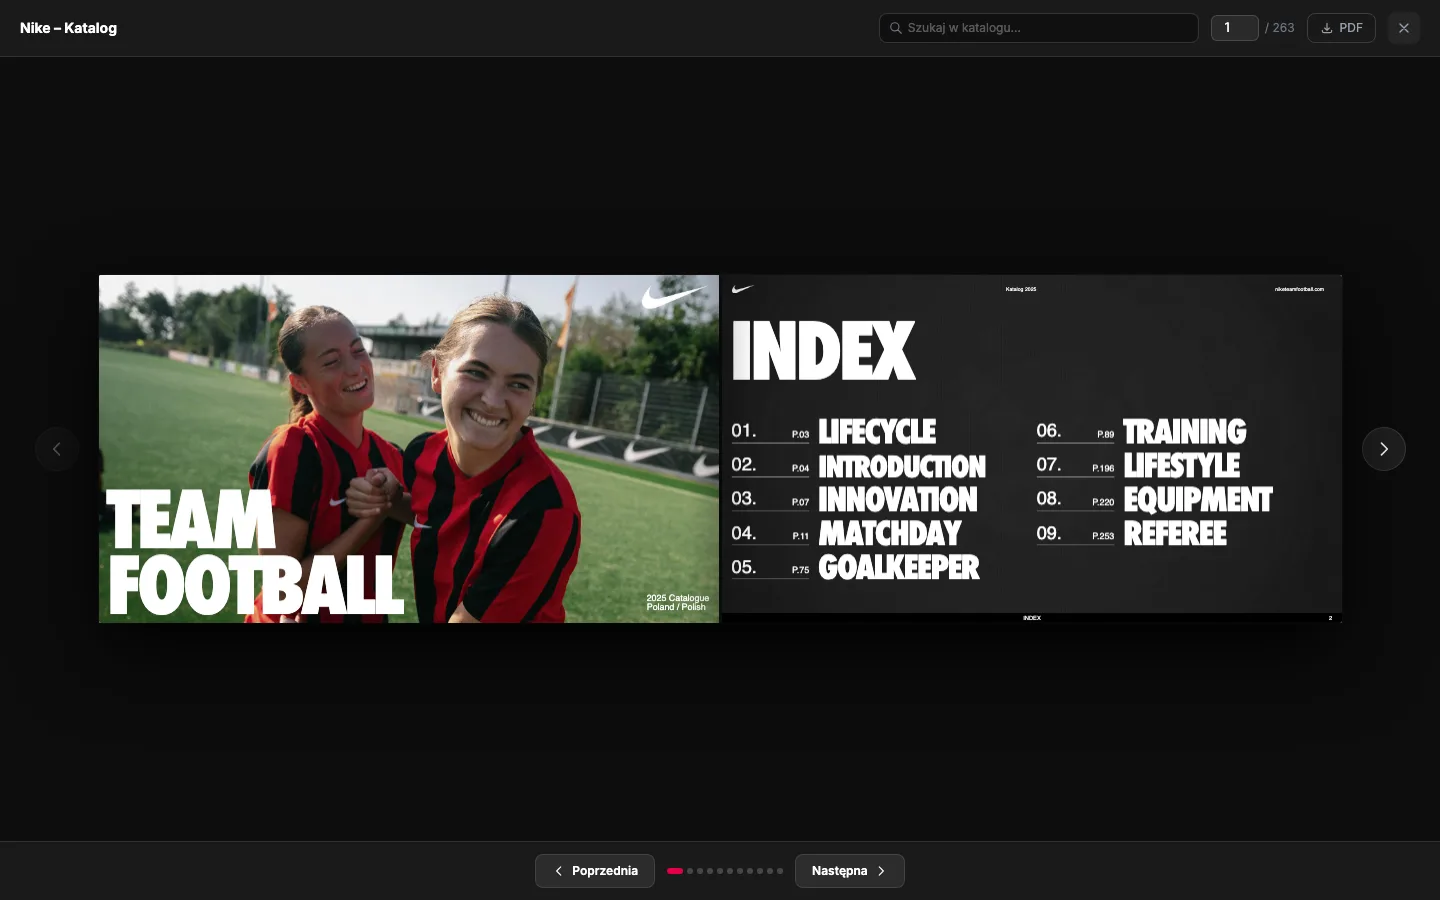Viewport: 1440px width, 900px height.
Task: Click the niketeamfootball.com text on the index page
Action: click(x=1299, y=289)
